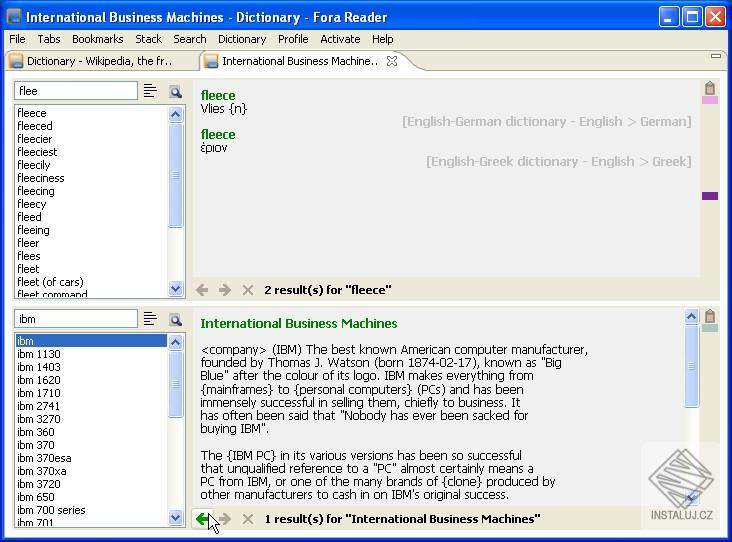
Task: Click the clipboard icon in lower definition pane
Action: pos(710,316)
